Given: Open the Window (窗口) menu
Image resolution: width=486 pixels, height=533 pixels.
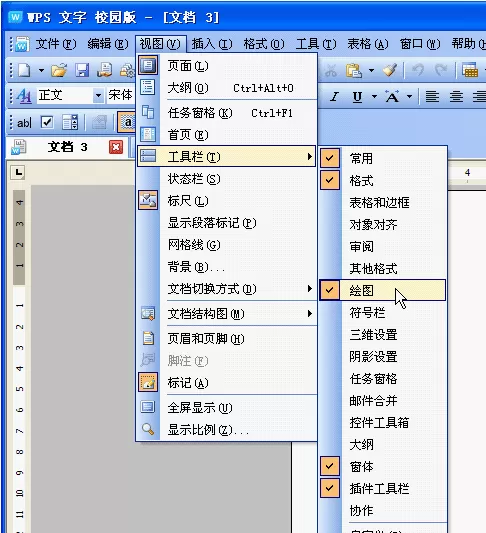Looking at the screenshot, I should [x=420, y=44].
